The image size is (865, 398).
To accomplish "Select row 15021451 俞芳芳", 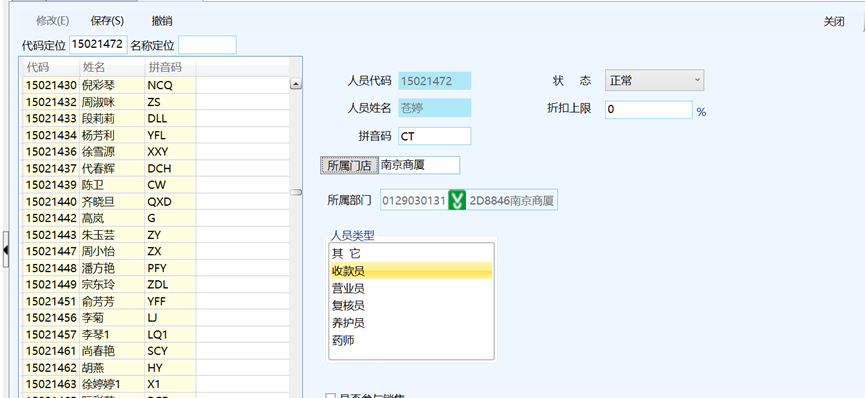I will point(156,301).
